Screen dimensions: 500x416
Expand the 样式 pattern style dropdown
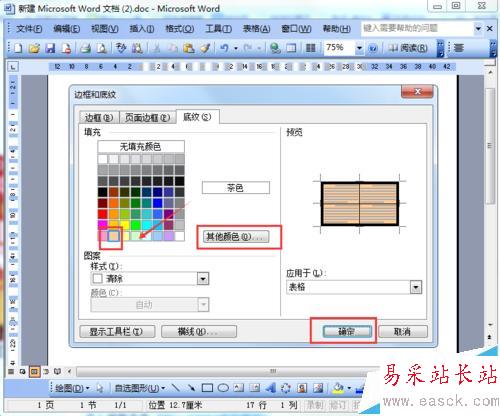click(203, 278)
